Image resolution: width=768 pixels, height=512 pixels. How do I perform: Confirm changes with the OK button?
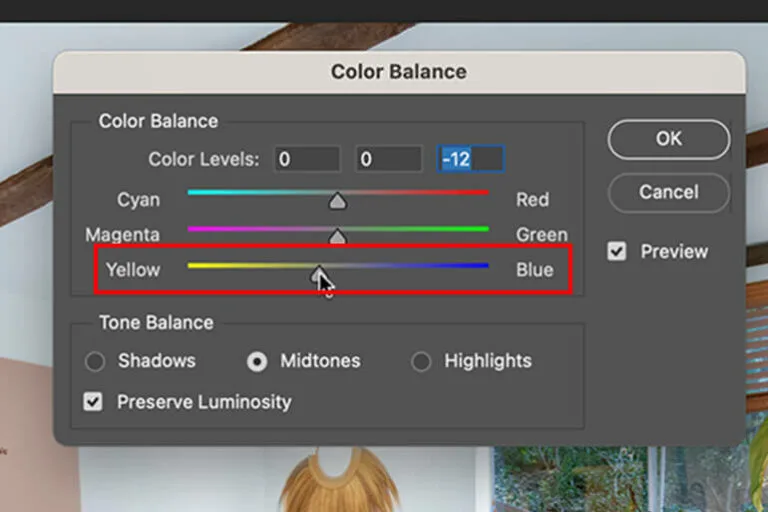click(669, 139)
